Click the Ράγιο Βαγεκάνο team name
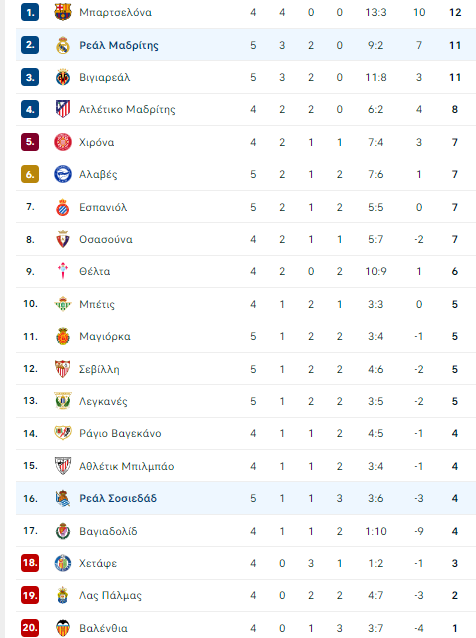The height and width of the screenshot is (638, 476). click(x=120, y=433)
